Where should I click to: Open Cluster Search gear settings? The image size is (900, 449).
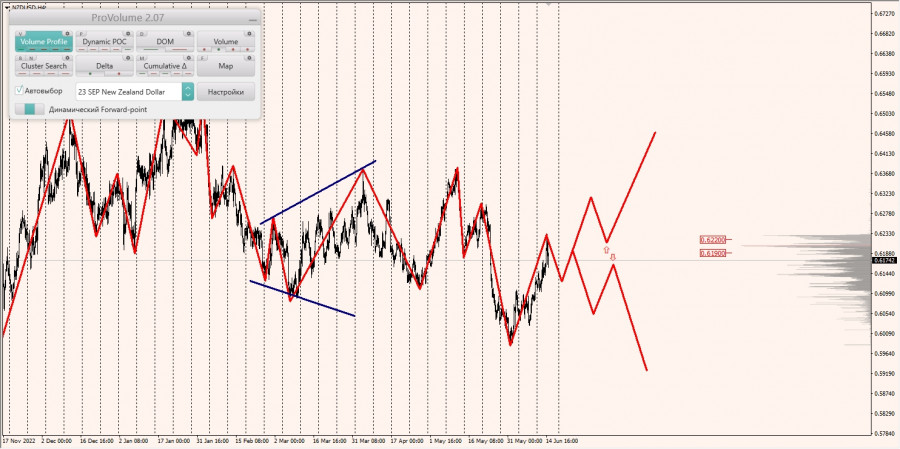click(x=67, y=58)
